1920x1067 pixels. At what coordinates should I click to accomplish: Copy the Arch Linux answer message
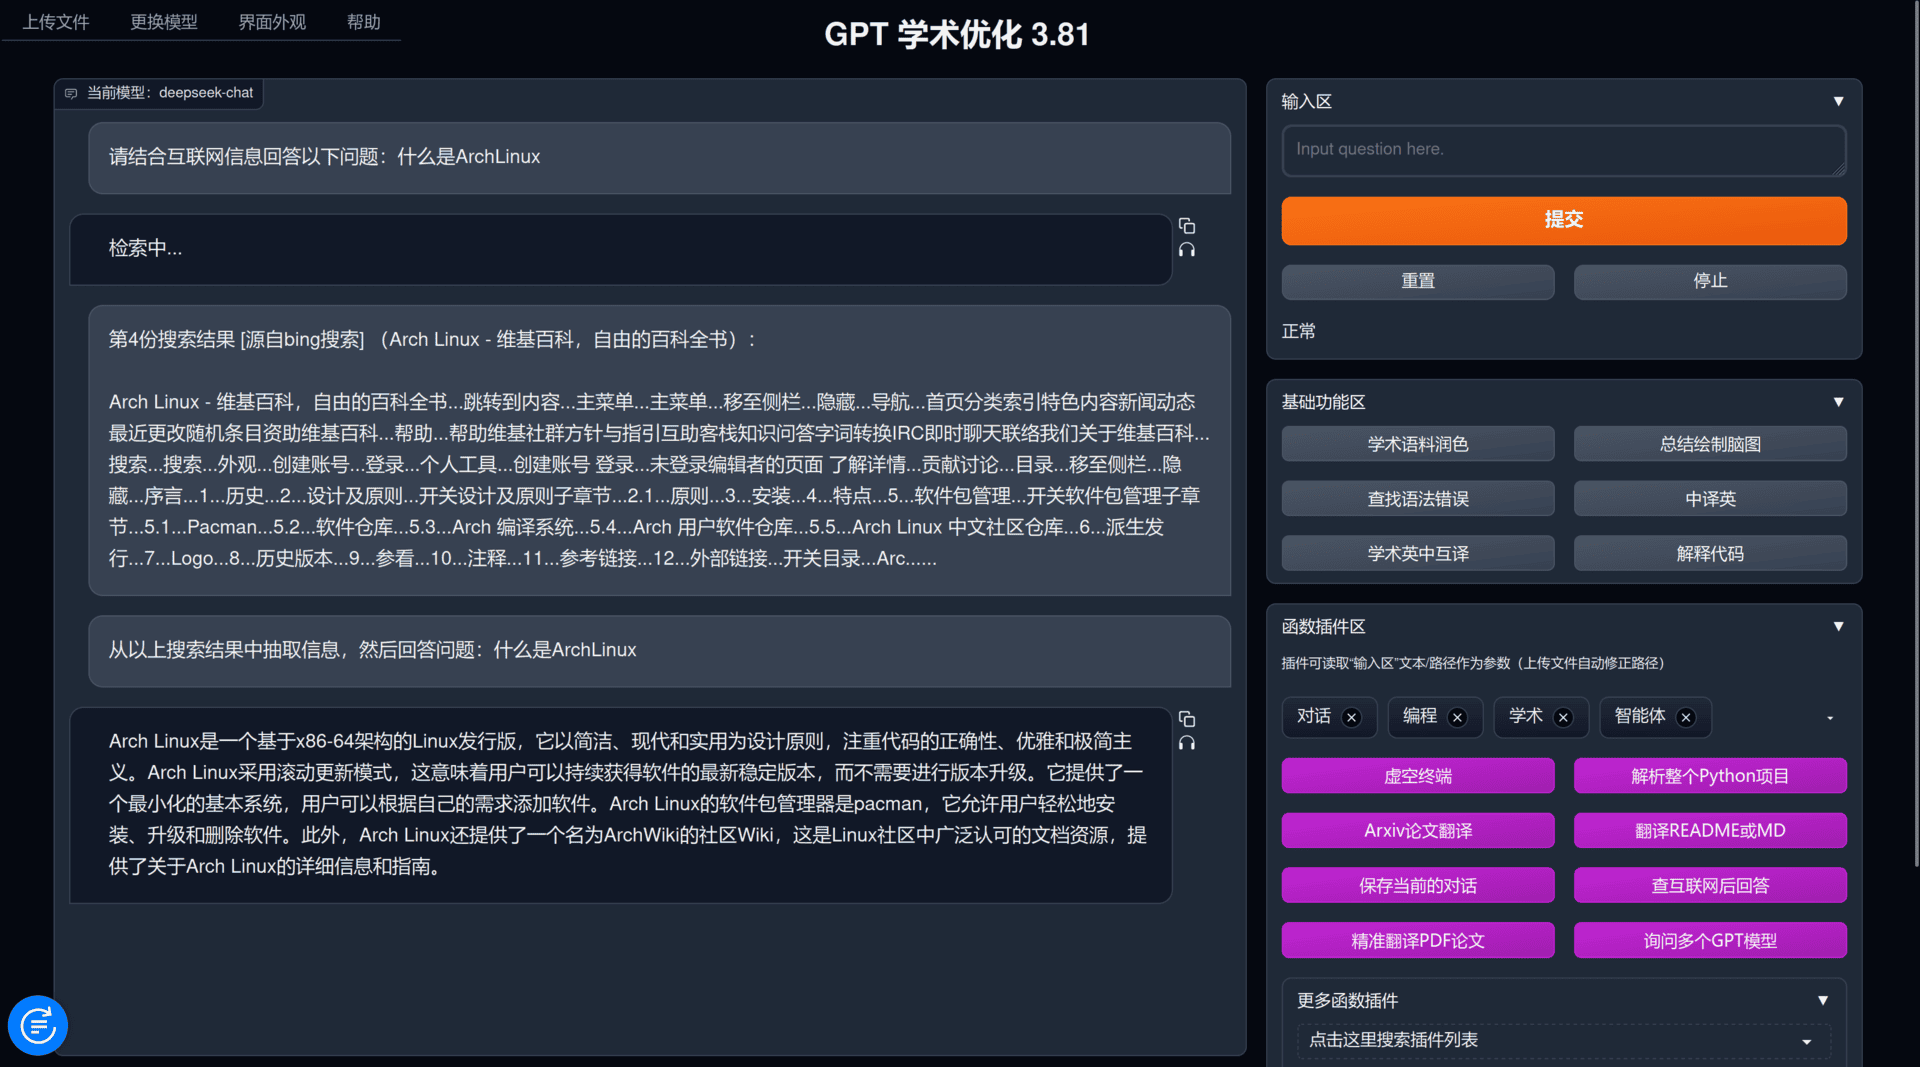(1187, 719)
